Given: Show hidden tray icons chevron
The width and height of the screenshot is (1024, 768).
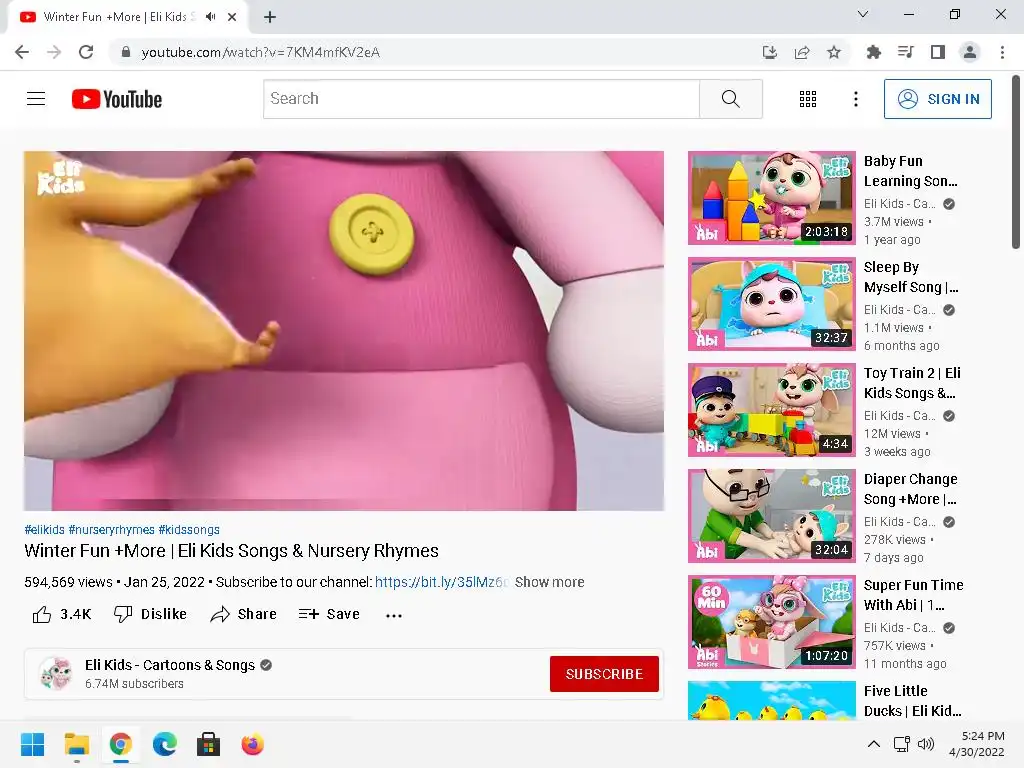Looking at the screenshot, I should tap(874, 744).
